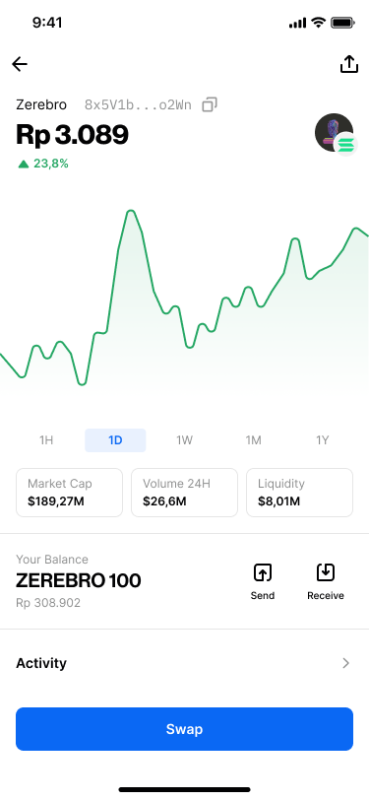Tap the Receive icon
Viewport: 369px width, 800px height.
(325, 572)
